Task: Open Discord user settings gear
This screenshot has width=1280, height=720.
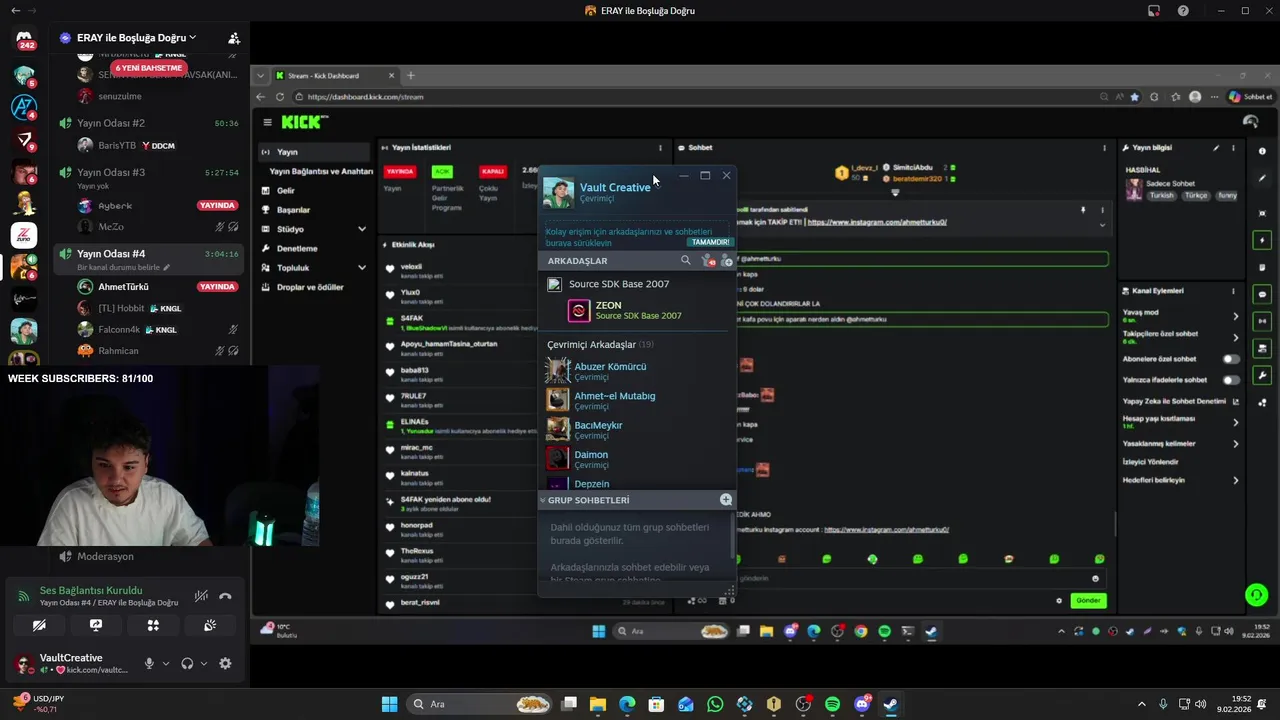Action: tap(225, 663)
